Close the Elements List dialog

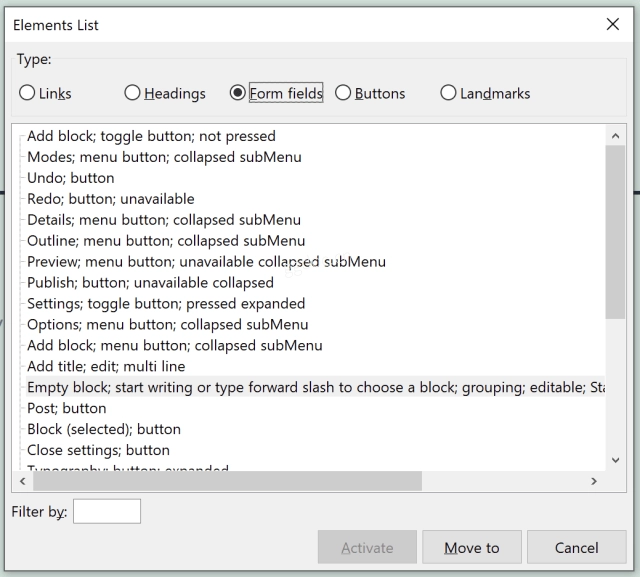tap(613, 24)
